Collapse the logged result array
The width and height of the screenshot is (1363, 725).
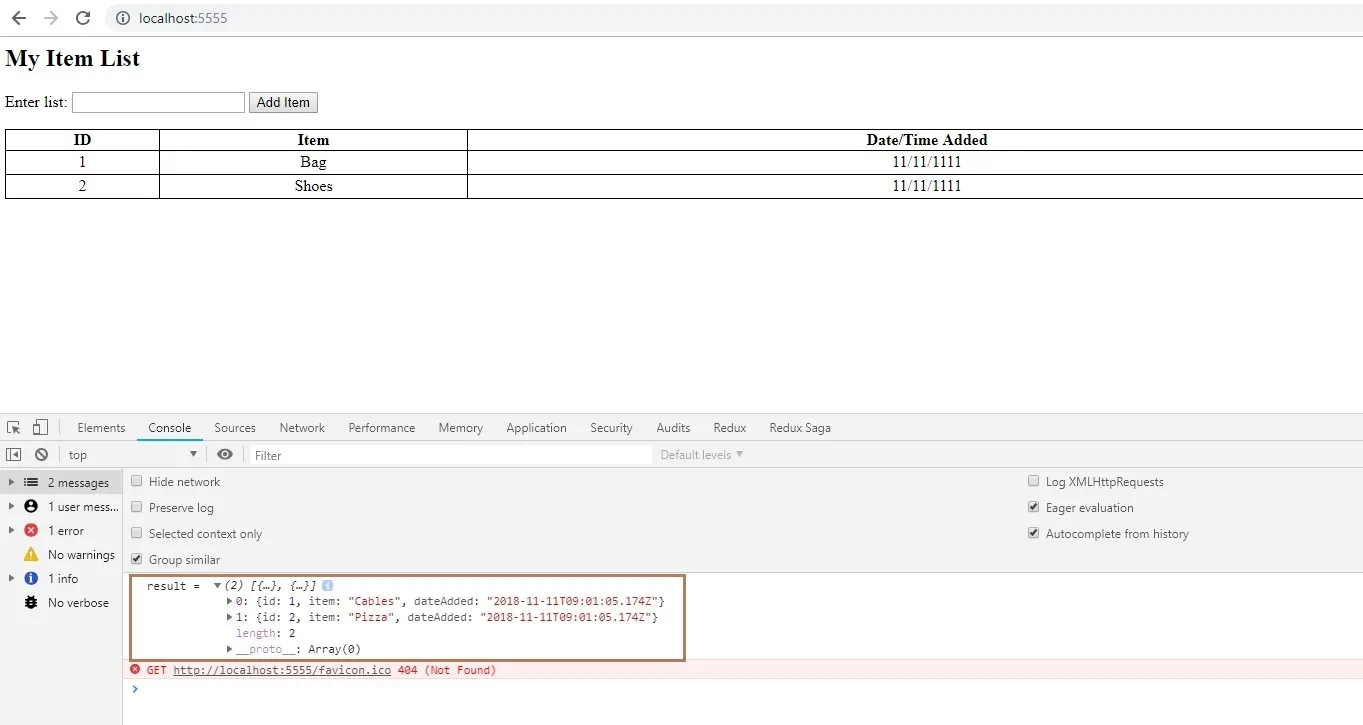pos(217,585)
